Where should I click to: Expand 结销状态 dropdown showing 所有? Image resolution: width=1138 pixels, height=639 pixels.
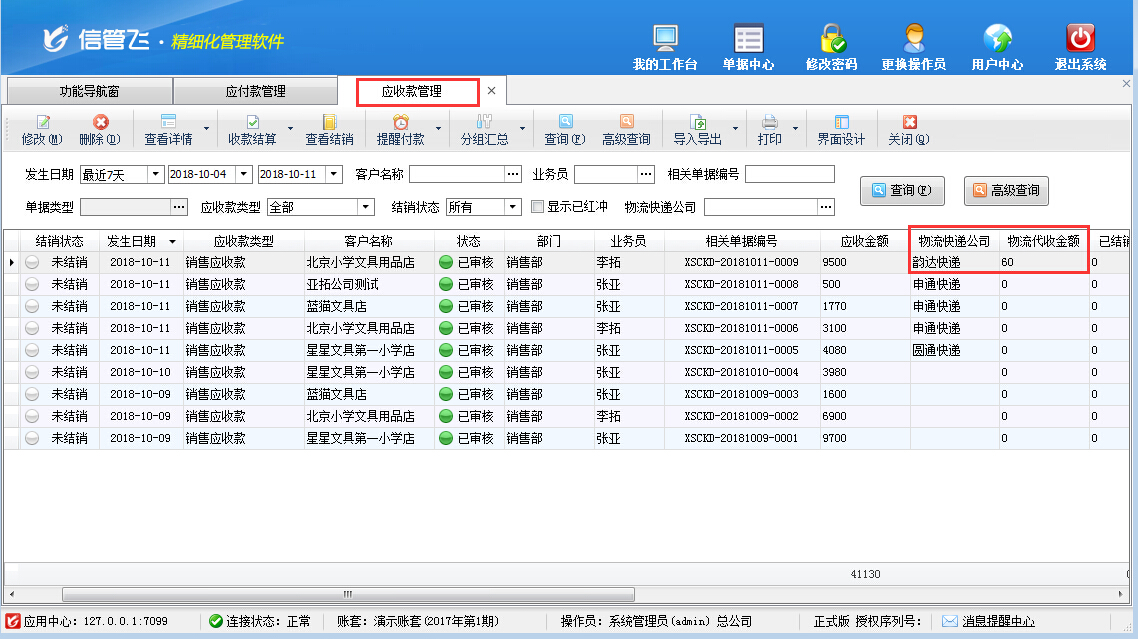point(513,207)
